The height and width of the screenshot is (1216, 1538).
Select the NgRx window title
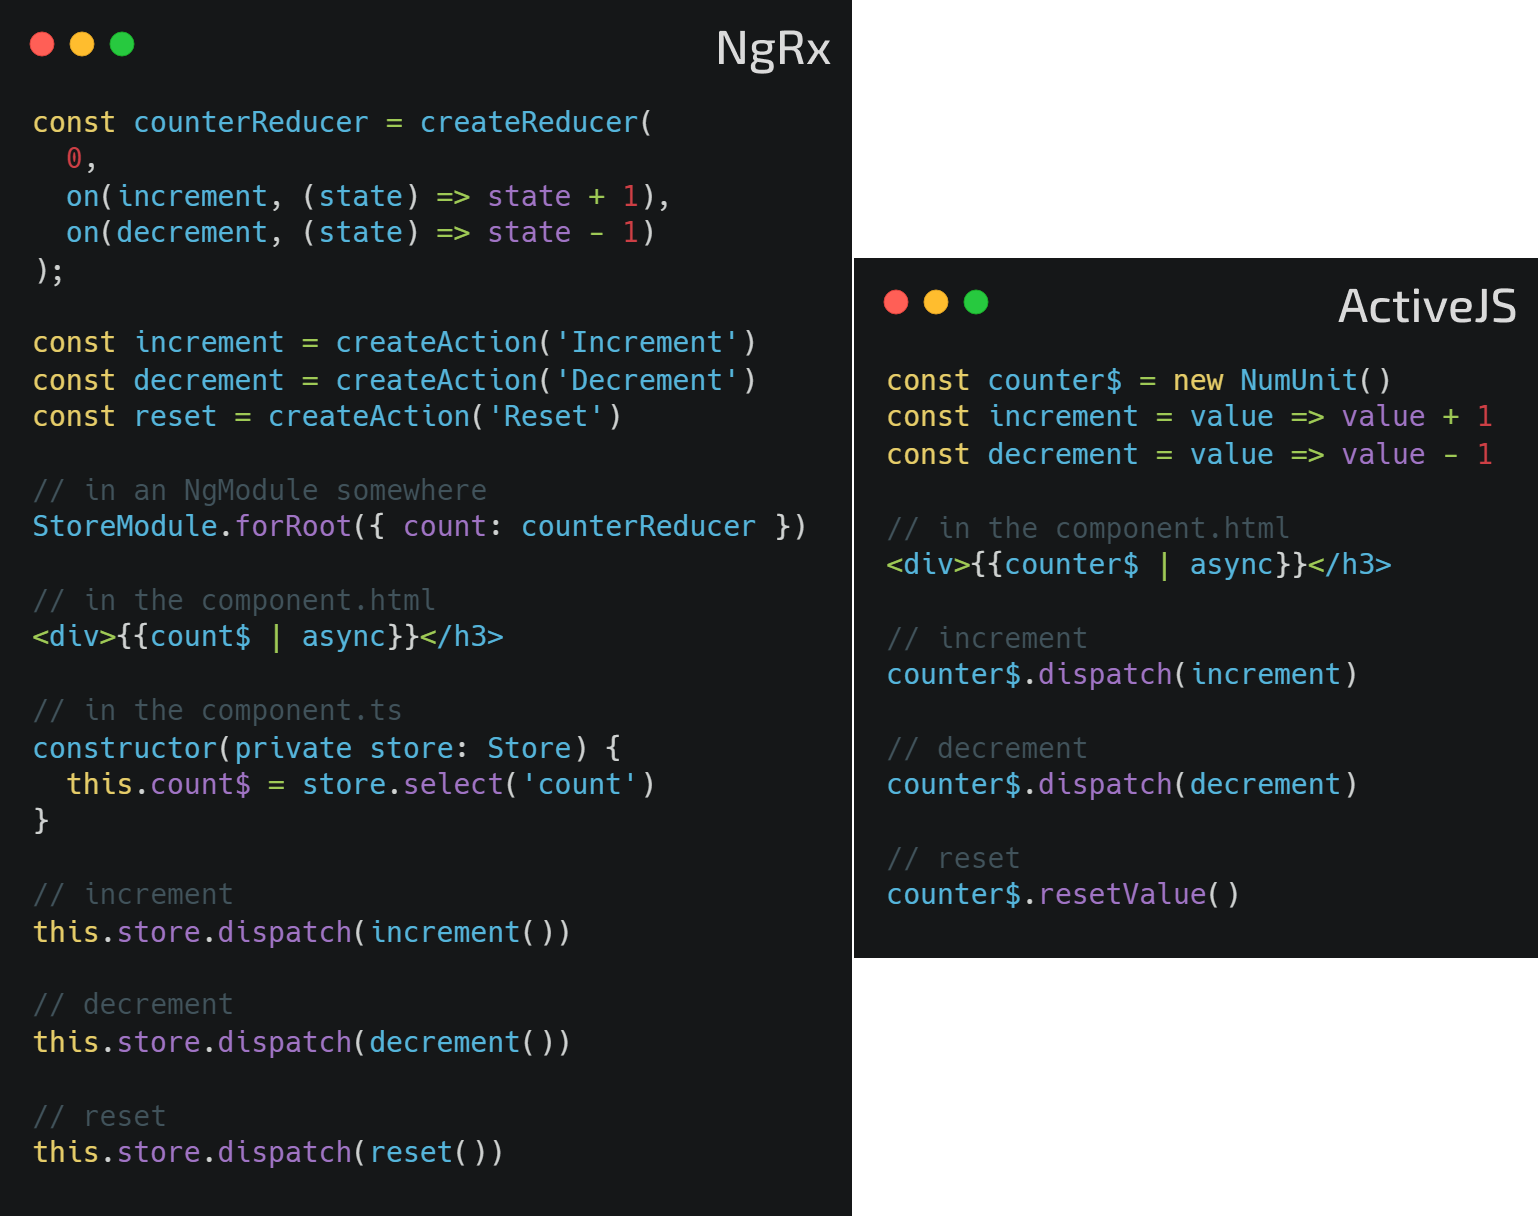click(x=773, y=50)
